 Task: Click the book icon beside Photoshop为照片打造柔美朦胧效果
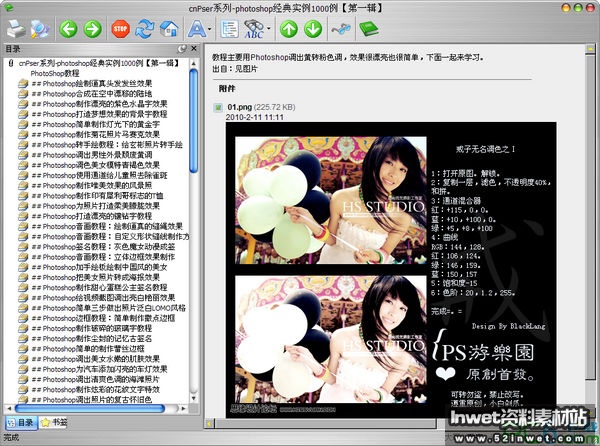click(x=23, y=206)
